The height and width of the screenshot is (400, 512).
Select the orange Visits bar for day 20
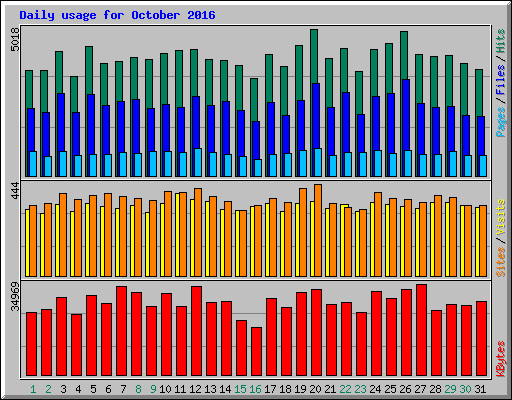coord(318,230)
